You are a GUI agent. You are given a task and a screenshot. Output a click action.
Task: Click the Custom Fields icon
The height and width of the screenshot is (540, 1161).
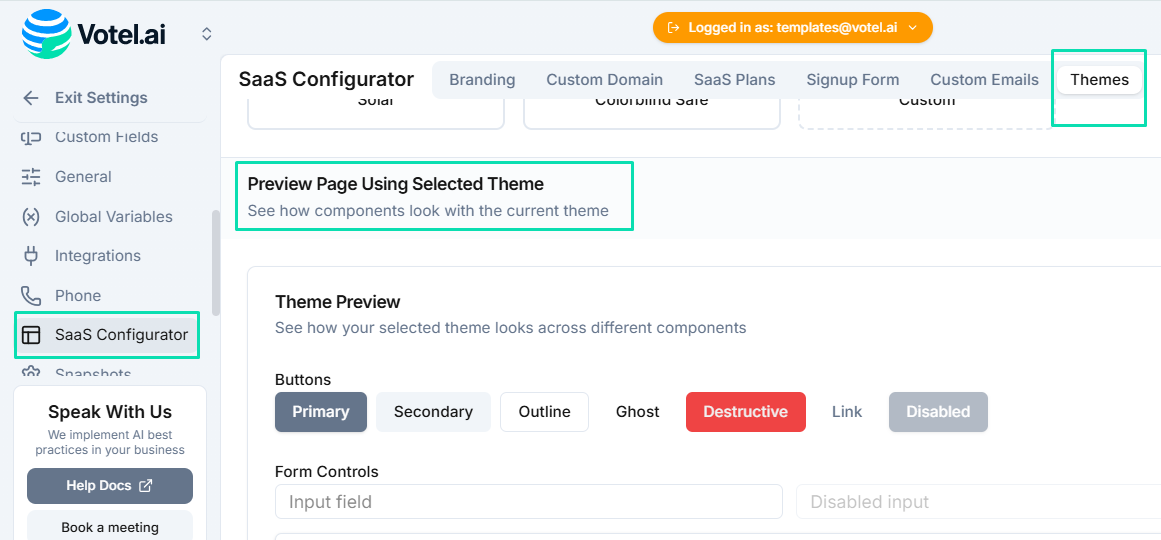click(31, 137)
